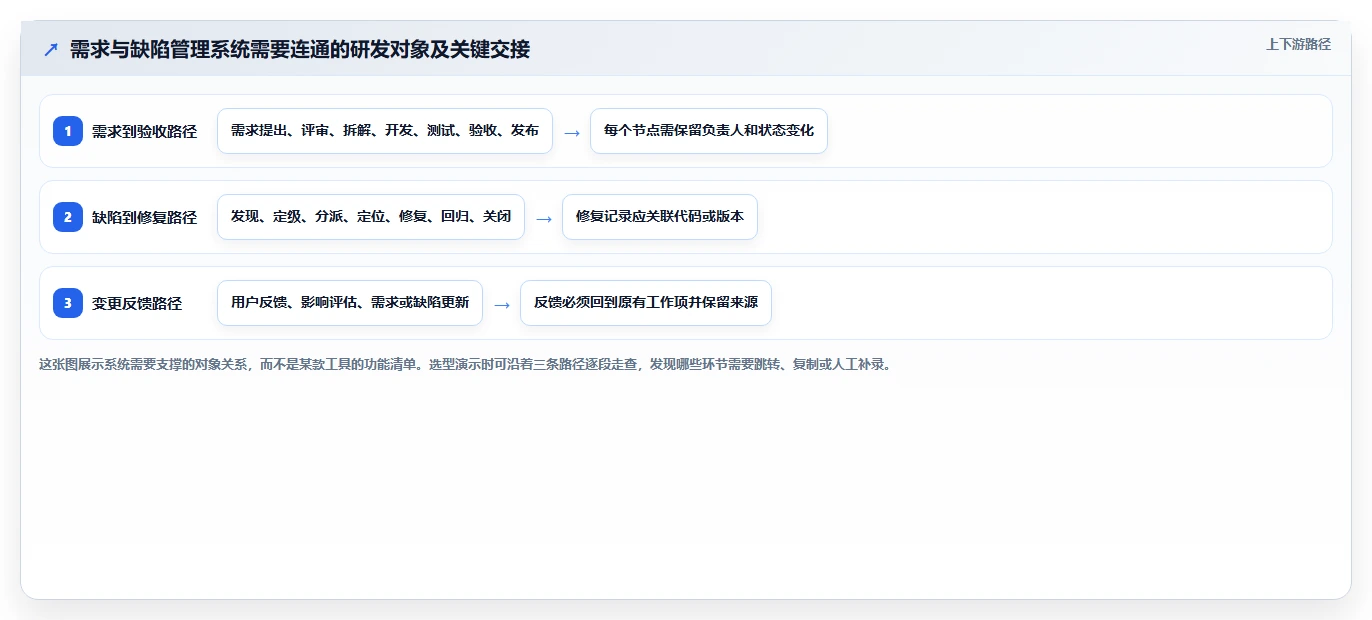Click the 发现、定级、分派 box
The height and width of the screenshot is (620, 1372).
point(371,217)
